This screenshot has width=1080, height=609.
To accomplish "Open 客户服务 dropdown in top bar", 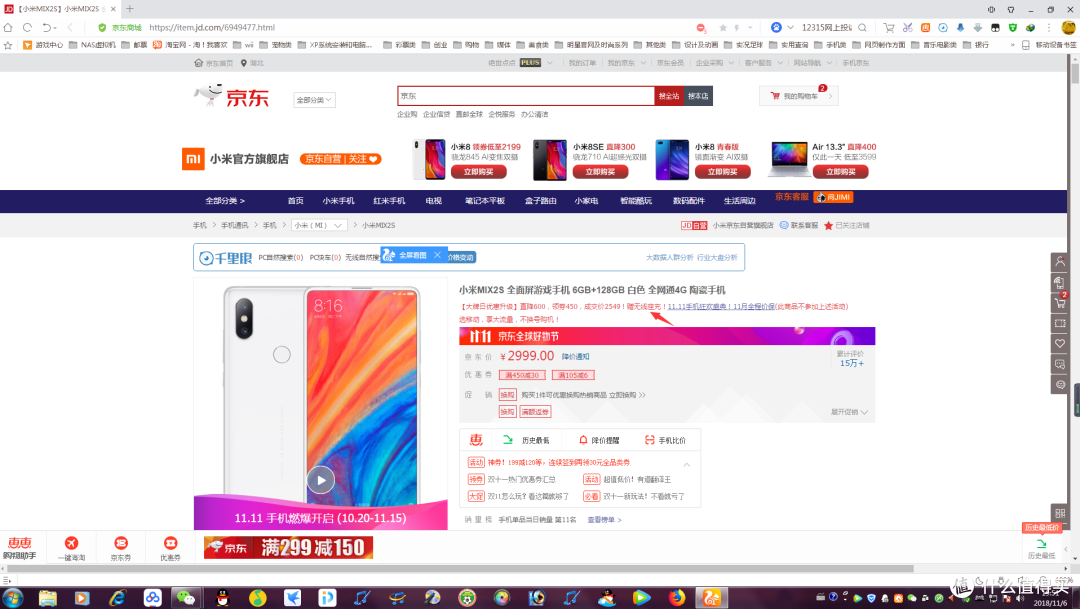I will [763, 63].
